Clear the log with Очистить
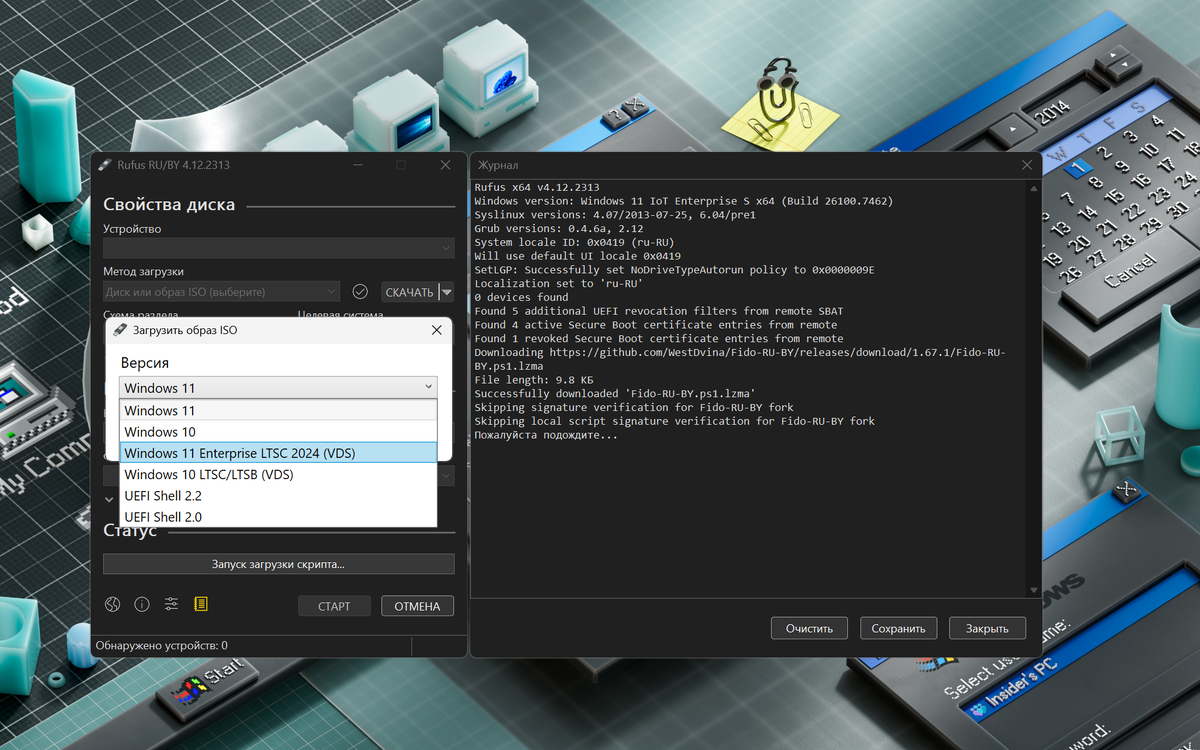Screen dimensions: 1200x750 click(809, 628)
